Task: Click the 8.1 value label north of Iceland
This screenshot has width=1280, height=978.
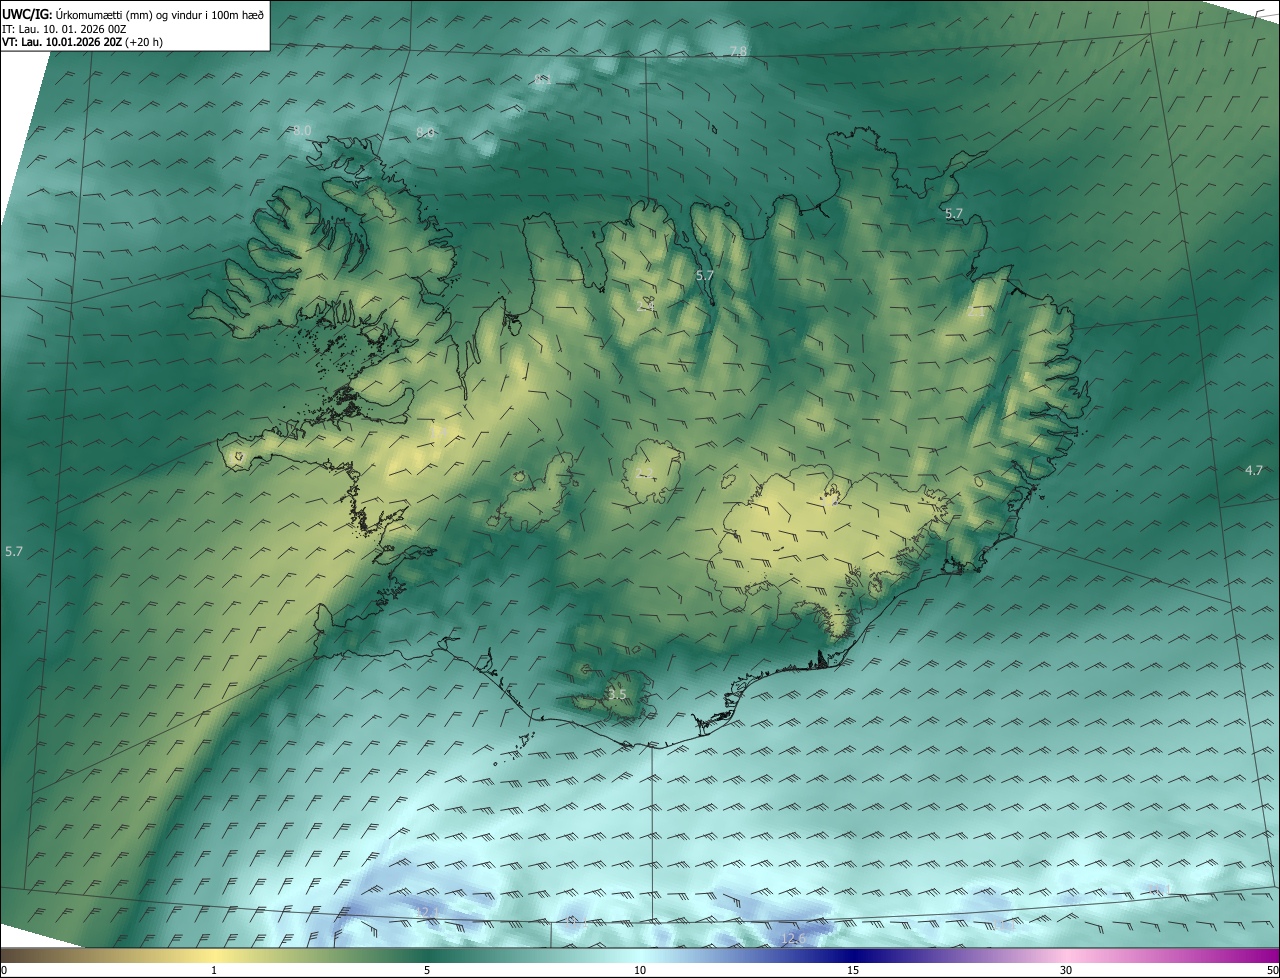Action: [543, 78]
